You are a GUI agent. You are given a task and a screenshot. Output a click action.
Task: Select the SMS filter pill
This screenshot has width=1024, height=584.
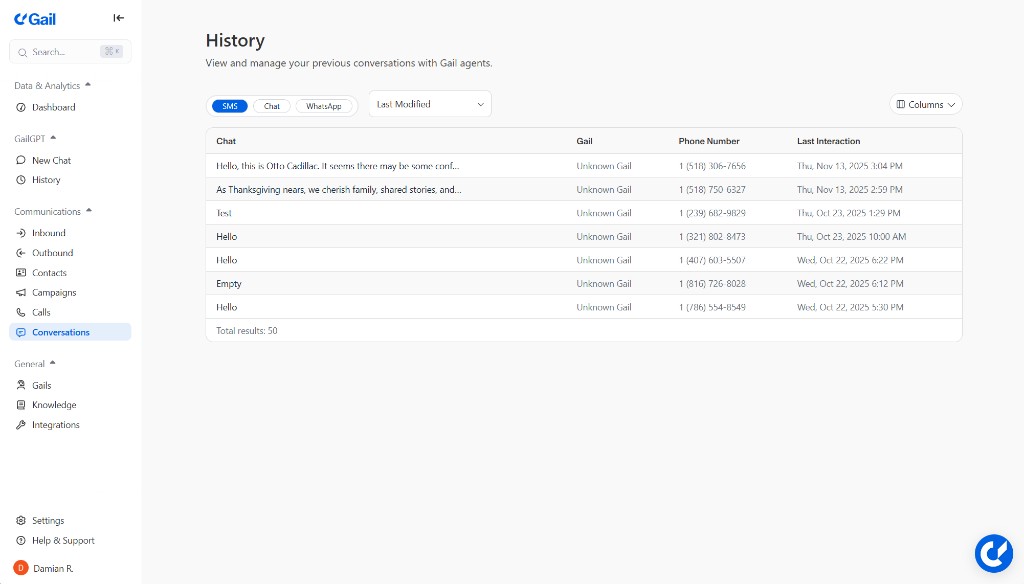click(229, 105)
